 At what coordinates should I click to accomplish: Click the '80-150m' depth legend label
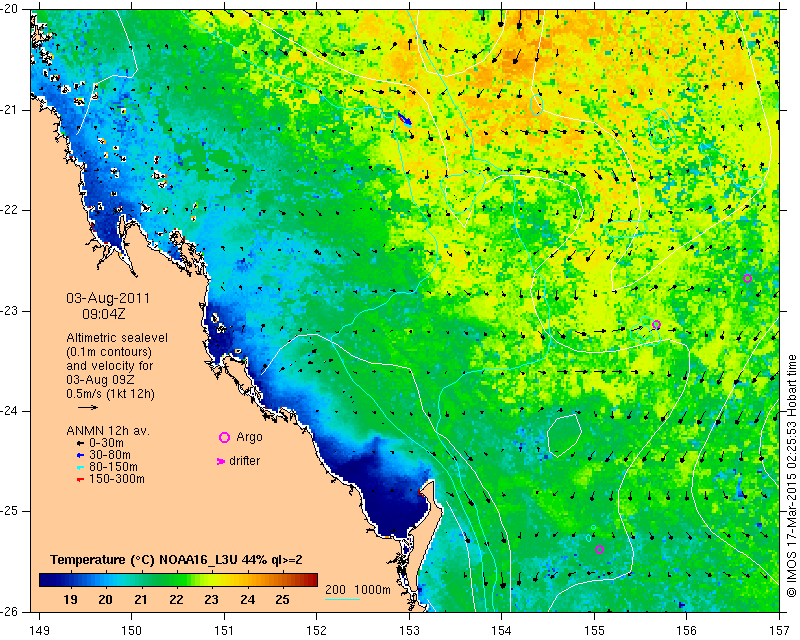coord(113,467)
